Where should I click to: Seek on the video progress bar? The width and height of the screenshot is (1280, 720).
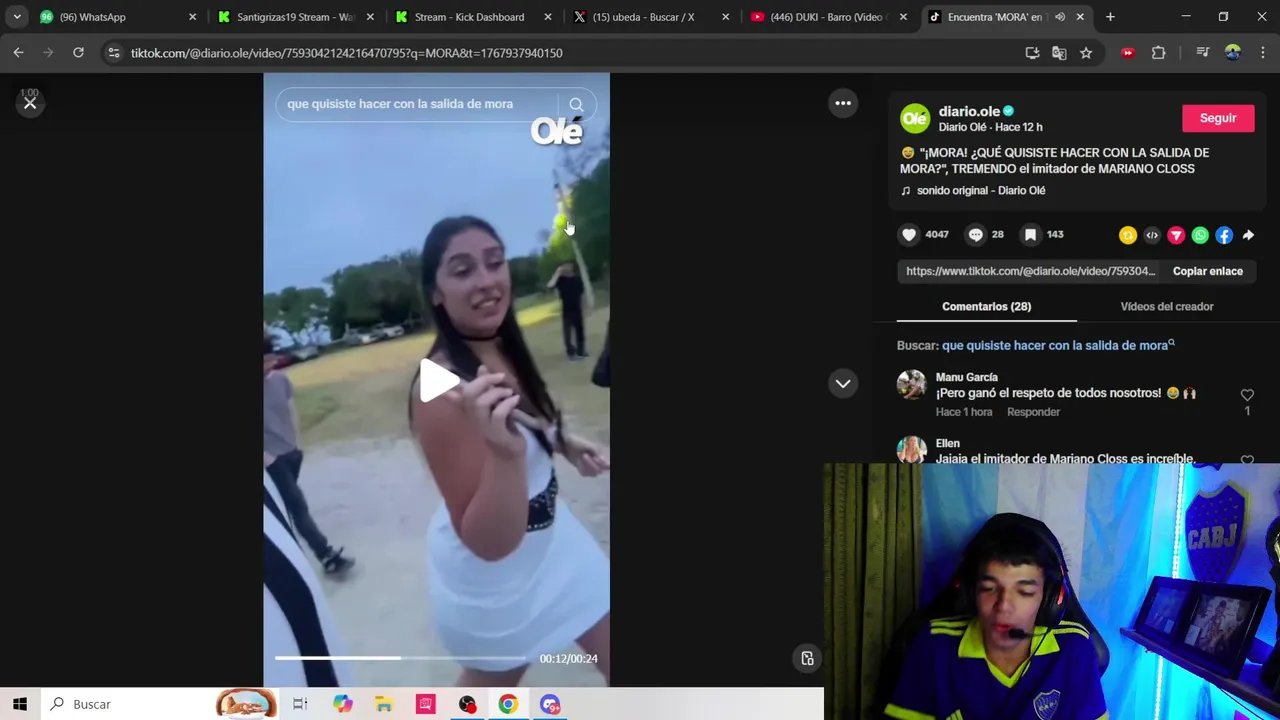400,658
